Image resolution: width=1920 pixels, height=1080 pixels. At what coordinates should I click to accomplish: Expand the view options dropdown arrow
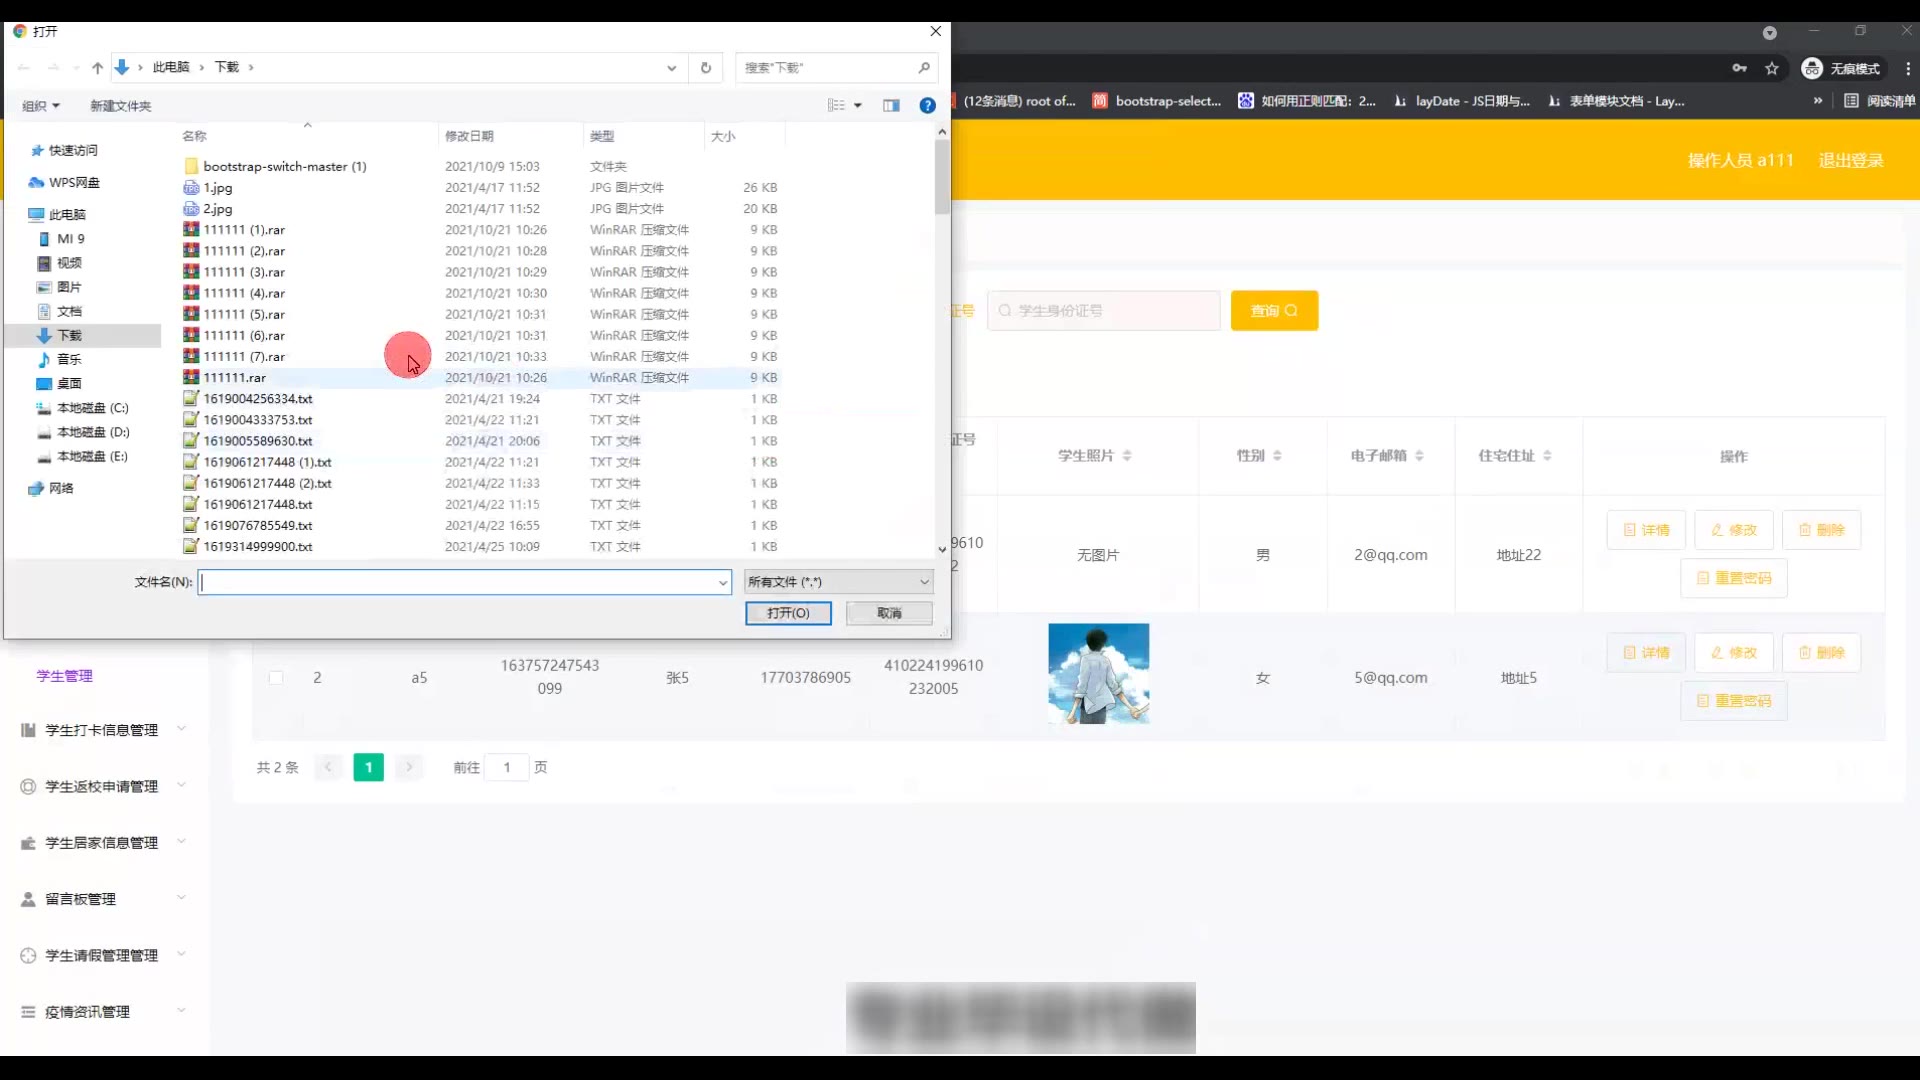(x=858, y=106)
